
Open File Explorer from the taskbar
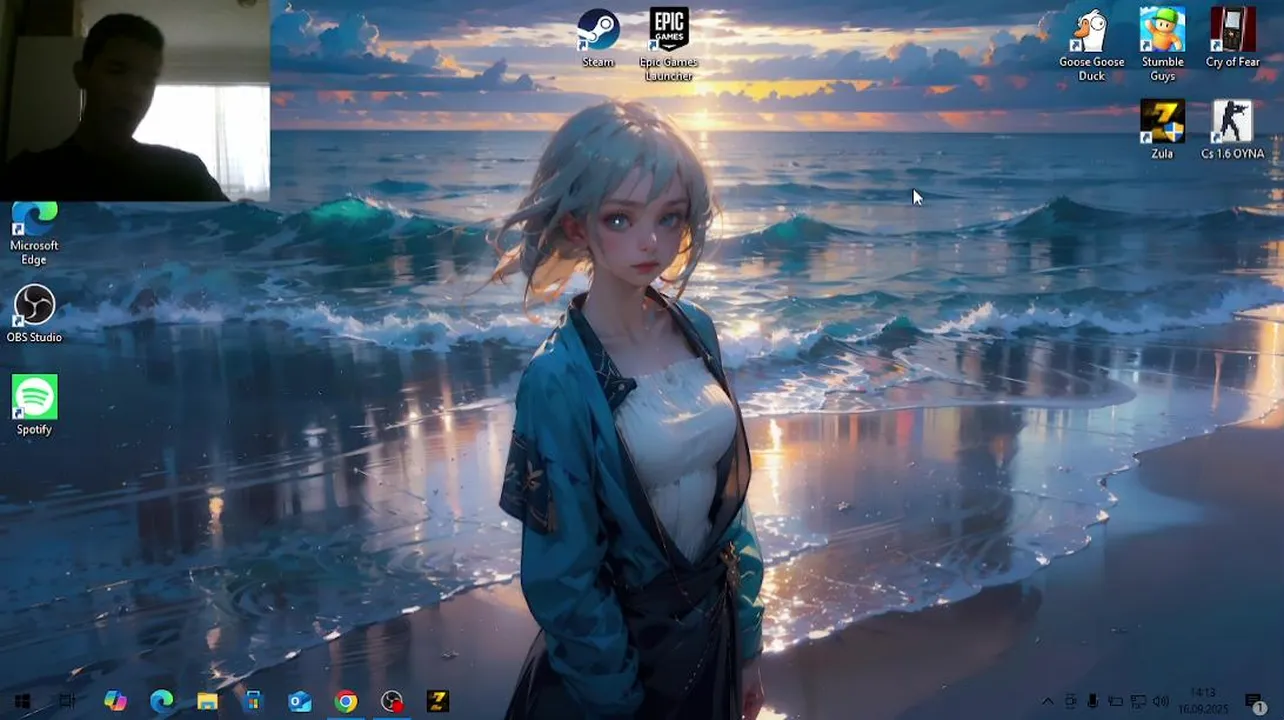pos(207,702)
